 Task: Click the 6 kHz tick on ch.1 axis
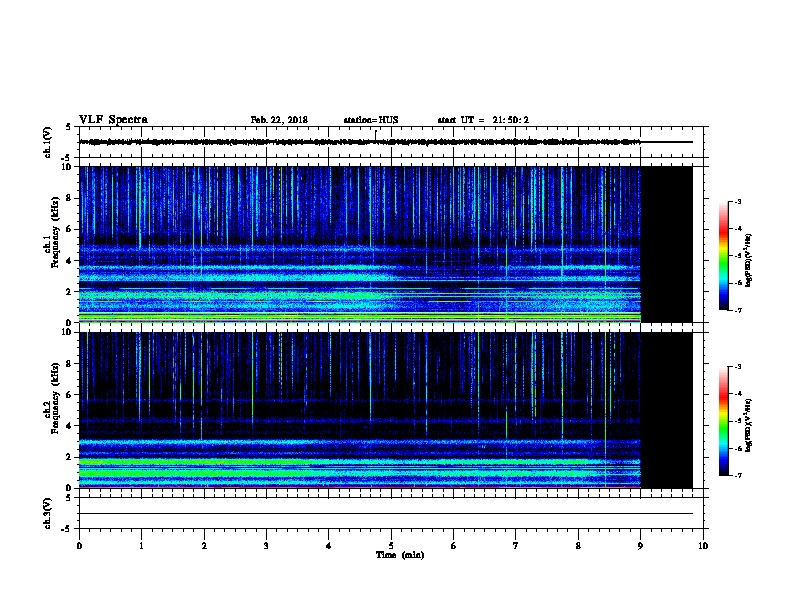point(69,229)
